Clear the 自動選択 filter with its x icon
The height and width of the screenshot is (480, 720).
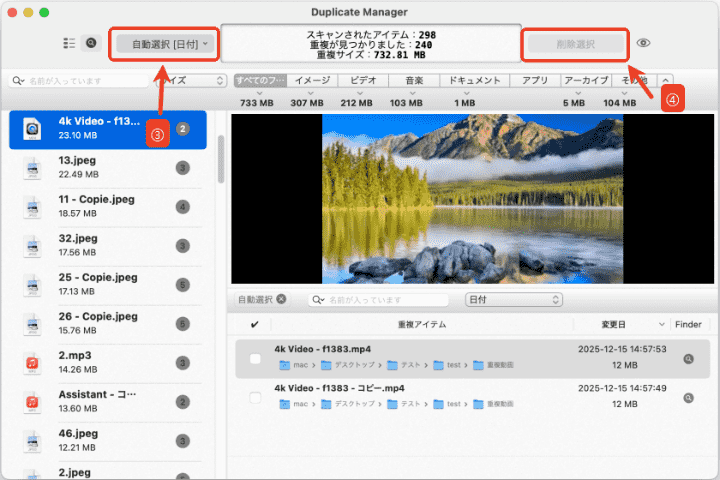(281, 299)
